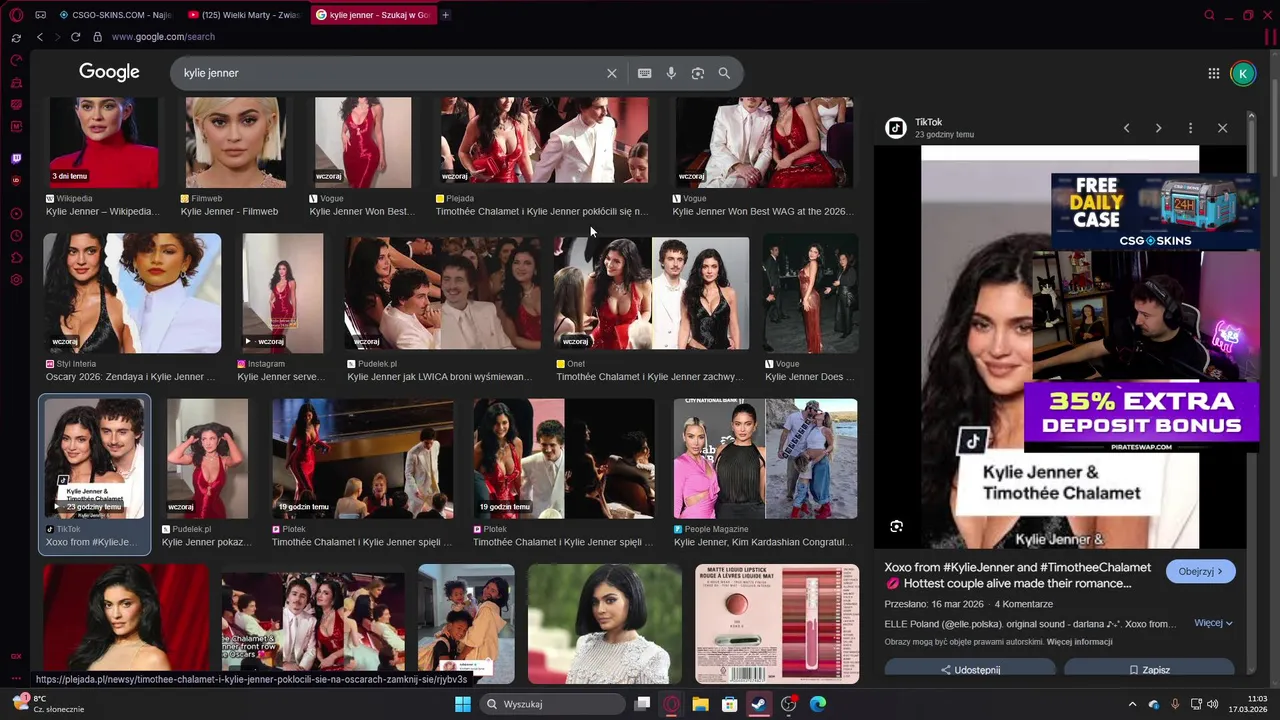The height and width of the screenshot is (720, 1280).
Task: Select the TikTok Xoxo thumbnail result
Action: click(94, 473)
